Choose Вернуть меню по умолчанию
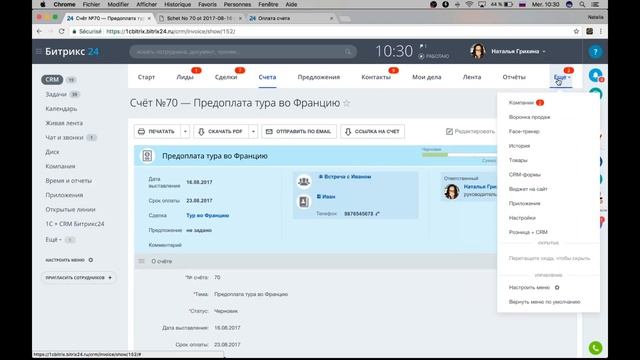Image resolution: width=640 pixels, height=360 pixels. coord(544,302)
